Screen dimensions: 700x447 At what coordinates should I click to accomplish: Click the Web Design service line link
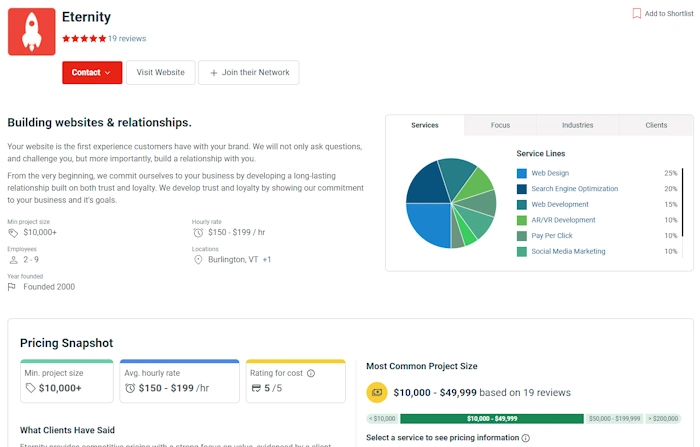click(550, 173)
